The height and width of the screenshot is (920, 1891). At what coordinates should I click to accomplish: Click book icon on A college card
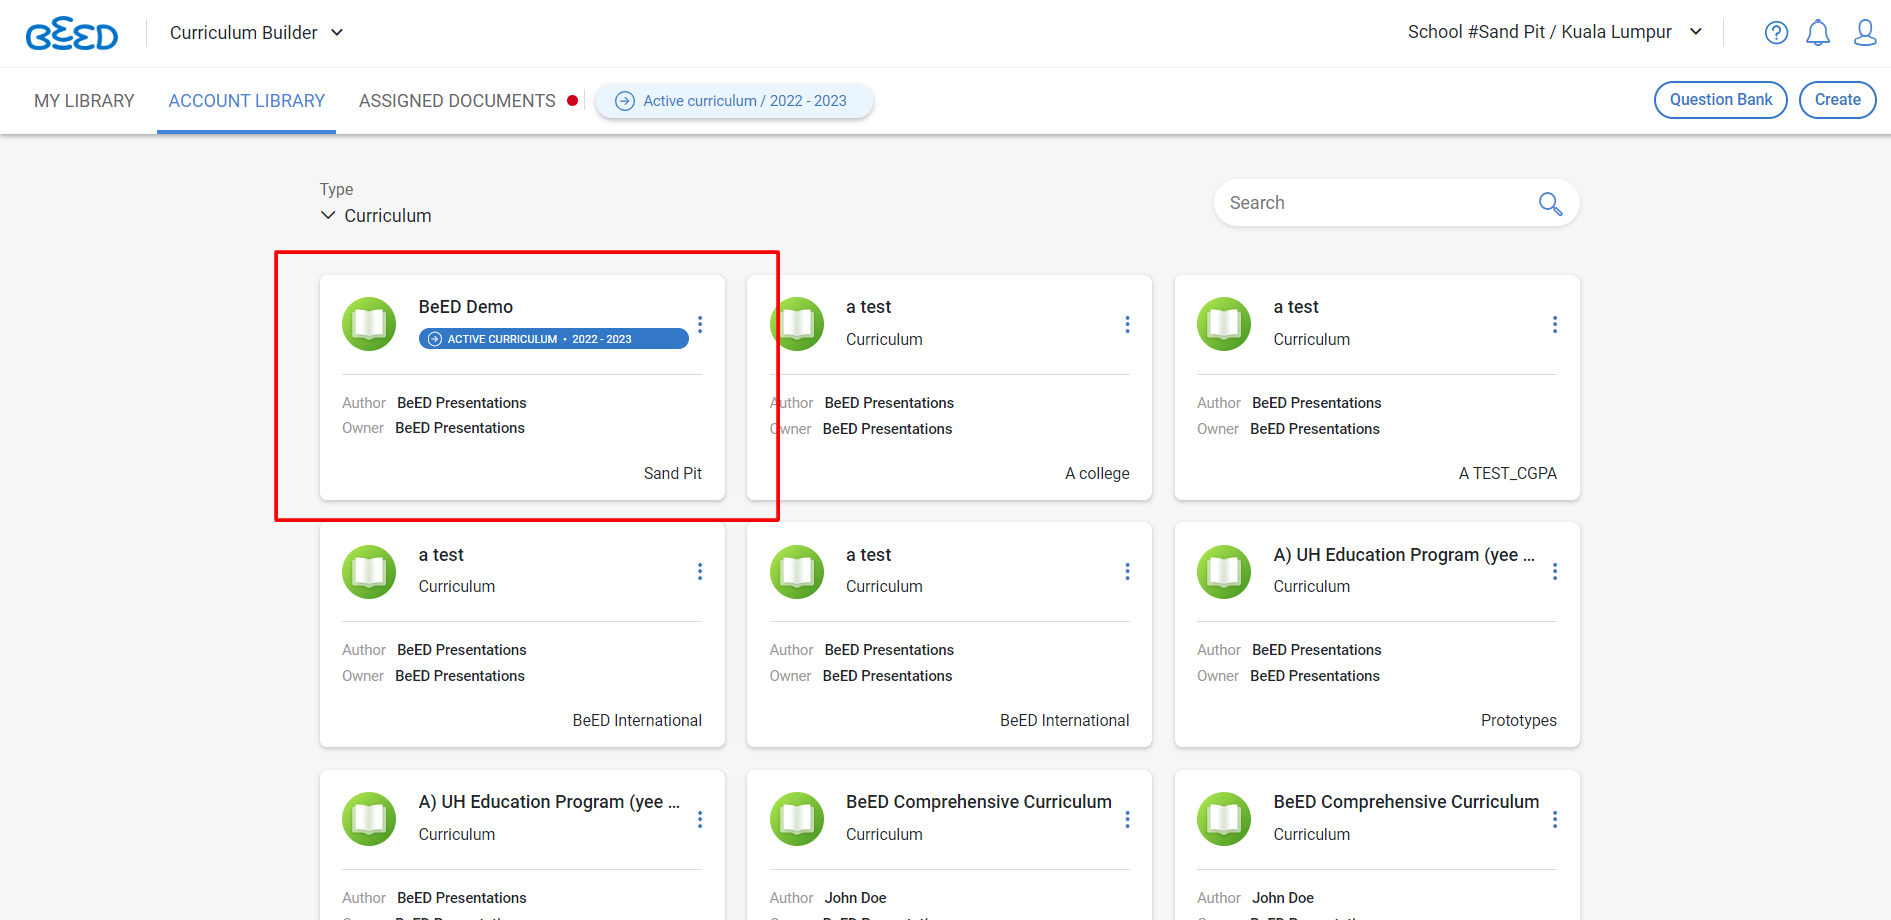[797, 324]
